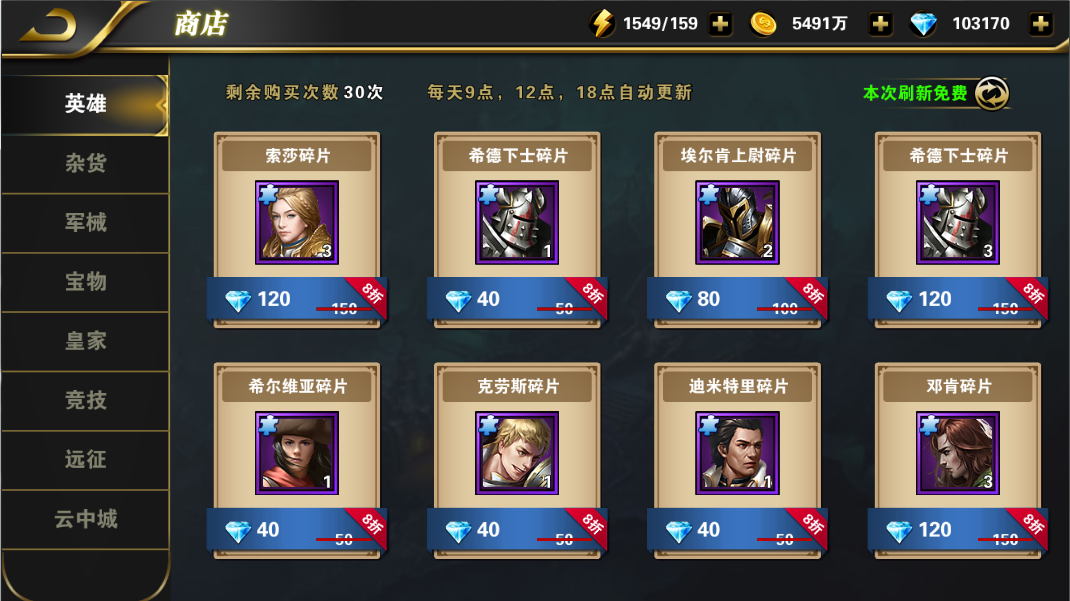Buy 迪米特里碎片 for 40 diamonds

[x=737, y=530]
